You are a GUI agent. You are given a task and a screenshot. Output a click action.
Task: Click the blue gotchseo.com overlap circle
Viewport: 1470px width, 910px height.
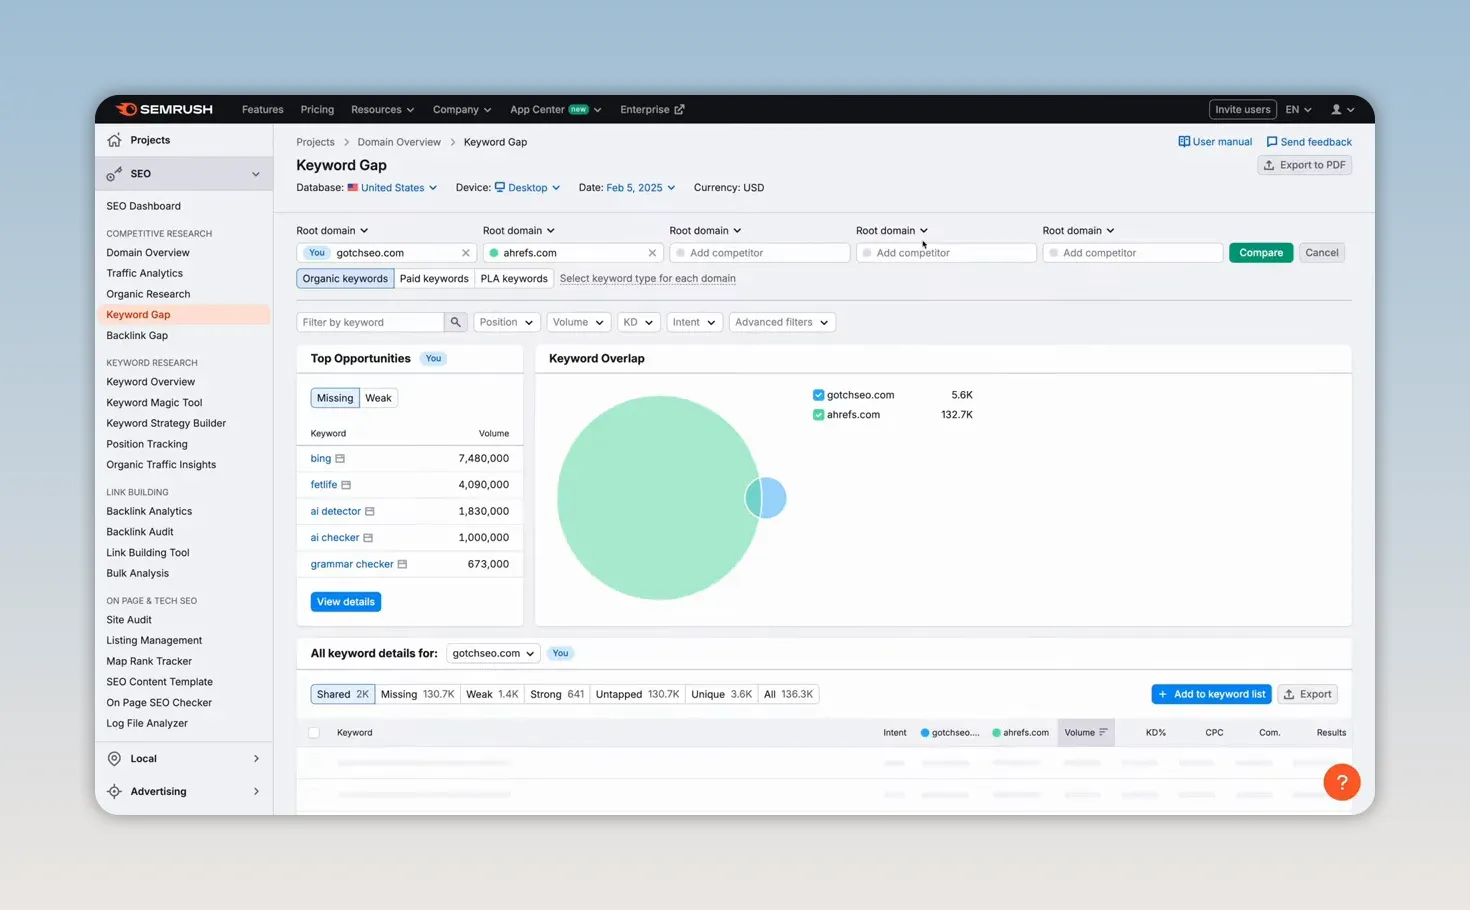(776, 498)
